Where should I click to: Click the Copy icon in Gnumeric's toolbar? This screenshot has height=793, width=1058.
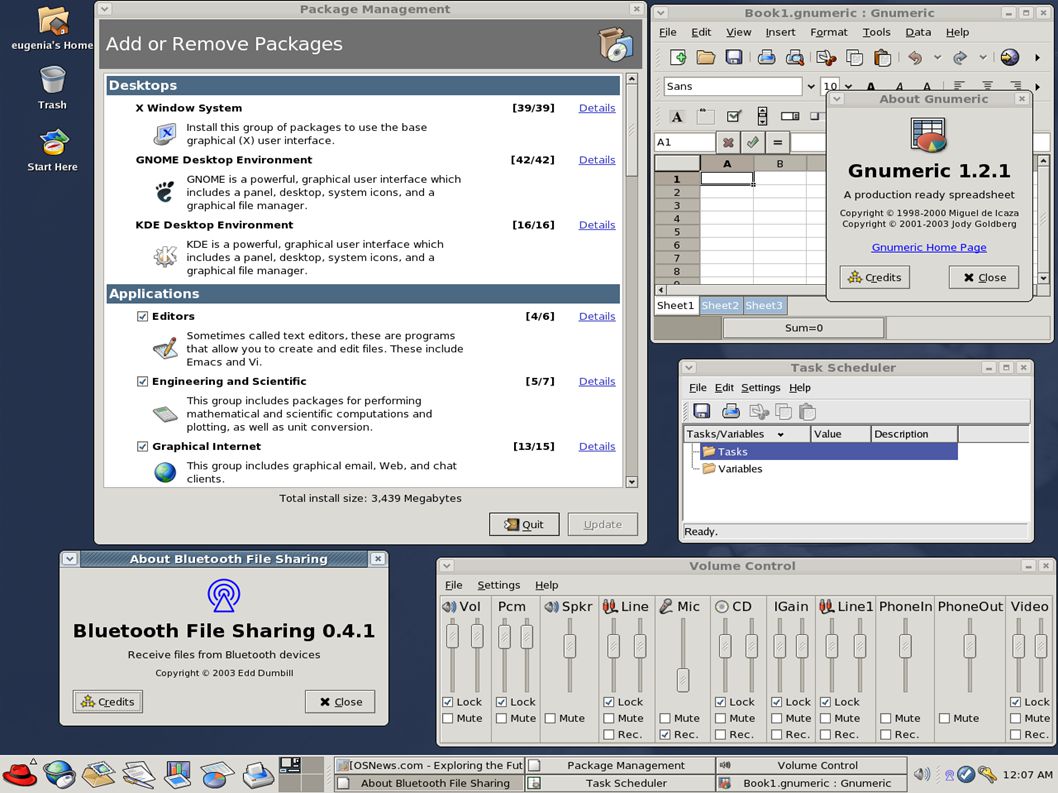click(854, 57)
